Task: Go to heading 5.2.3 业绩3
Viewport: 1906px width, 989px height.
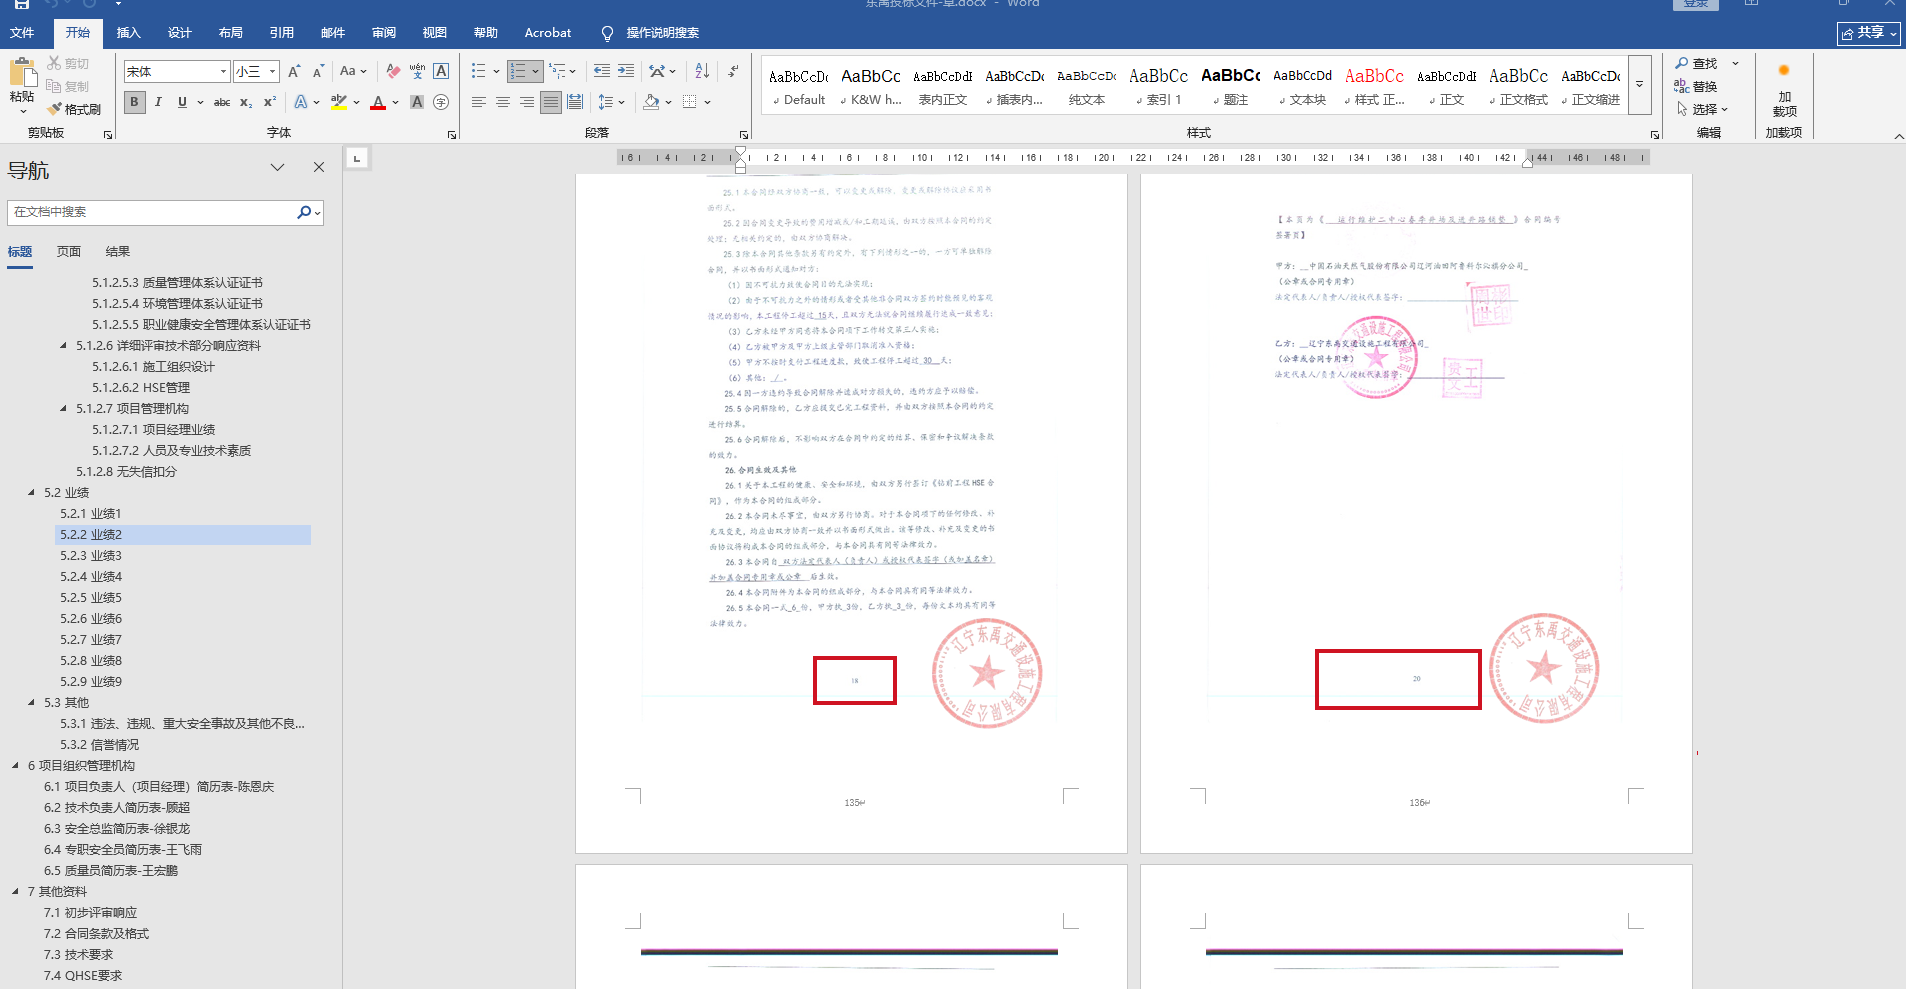Action: 90,556
